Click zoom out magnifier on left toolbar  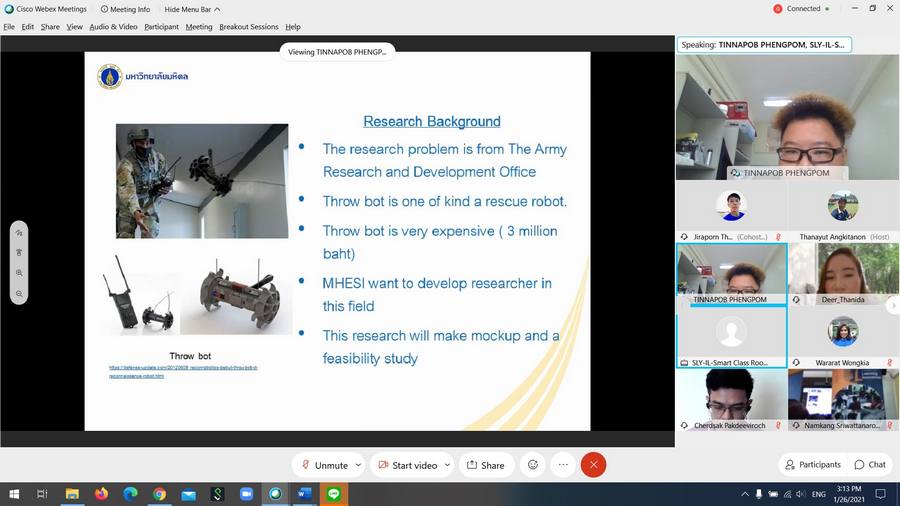[x=19, y=294]
